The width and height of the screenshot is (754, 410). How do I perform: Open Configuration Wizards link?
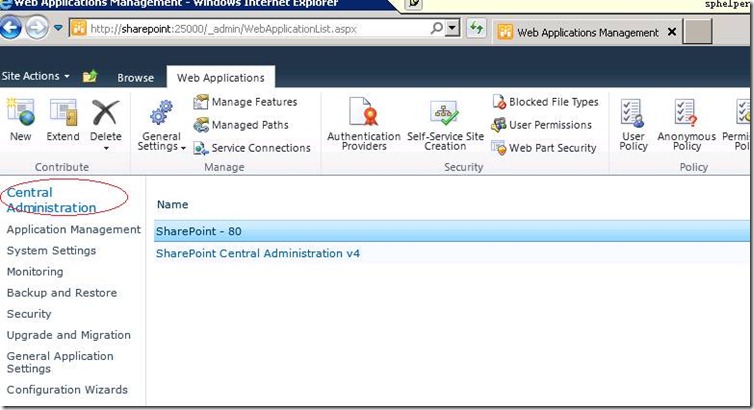point(67,390)
